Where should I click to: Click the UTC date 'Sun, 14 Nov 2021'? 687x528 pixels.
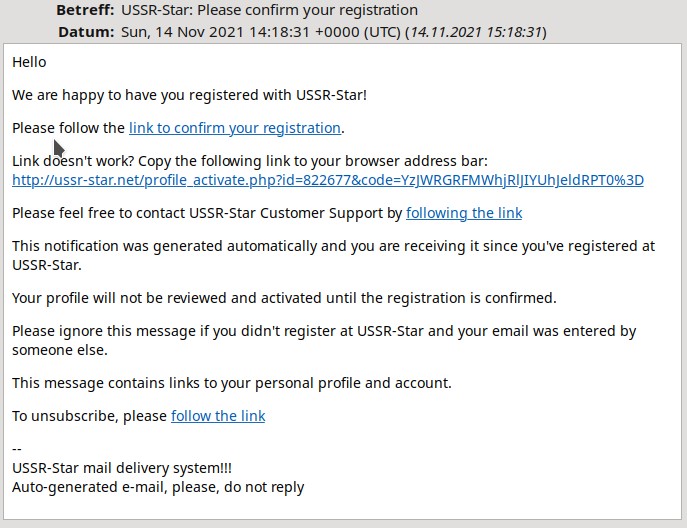pyautogui.click(x=182, y=32)
